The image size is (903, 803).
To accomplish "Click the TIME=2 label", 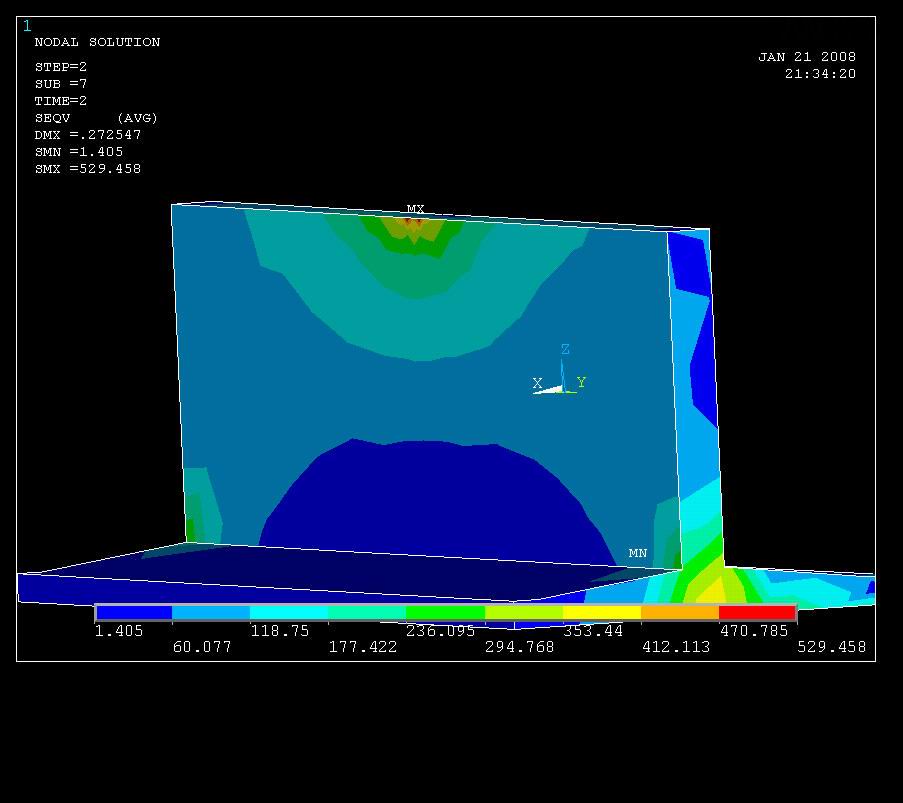I will [x=60, y=101].
